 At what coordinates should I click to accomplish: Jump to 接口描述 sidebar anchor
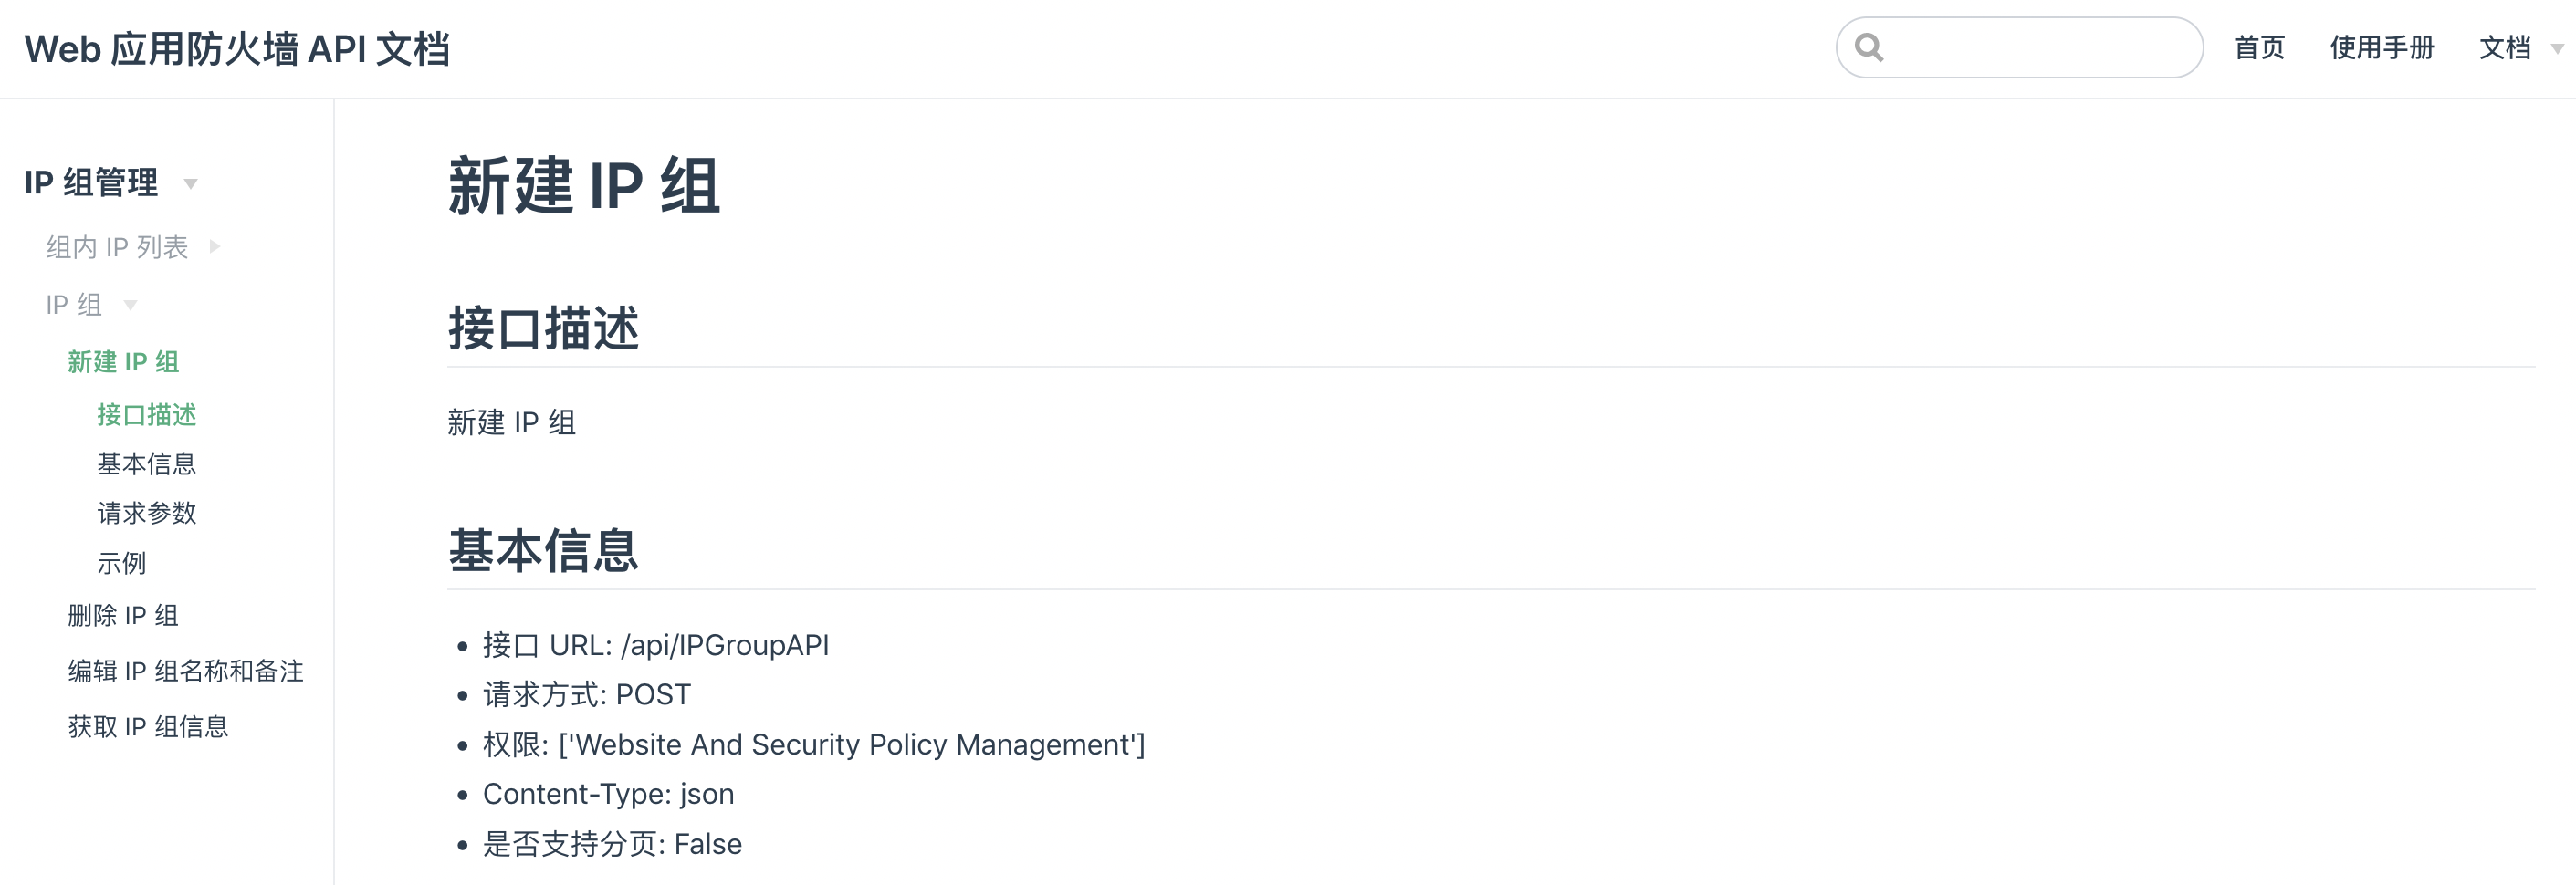[x=146, y=414]
